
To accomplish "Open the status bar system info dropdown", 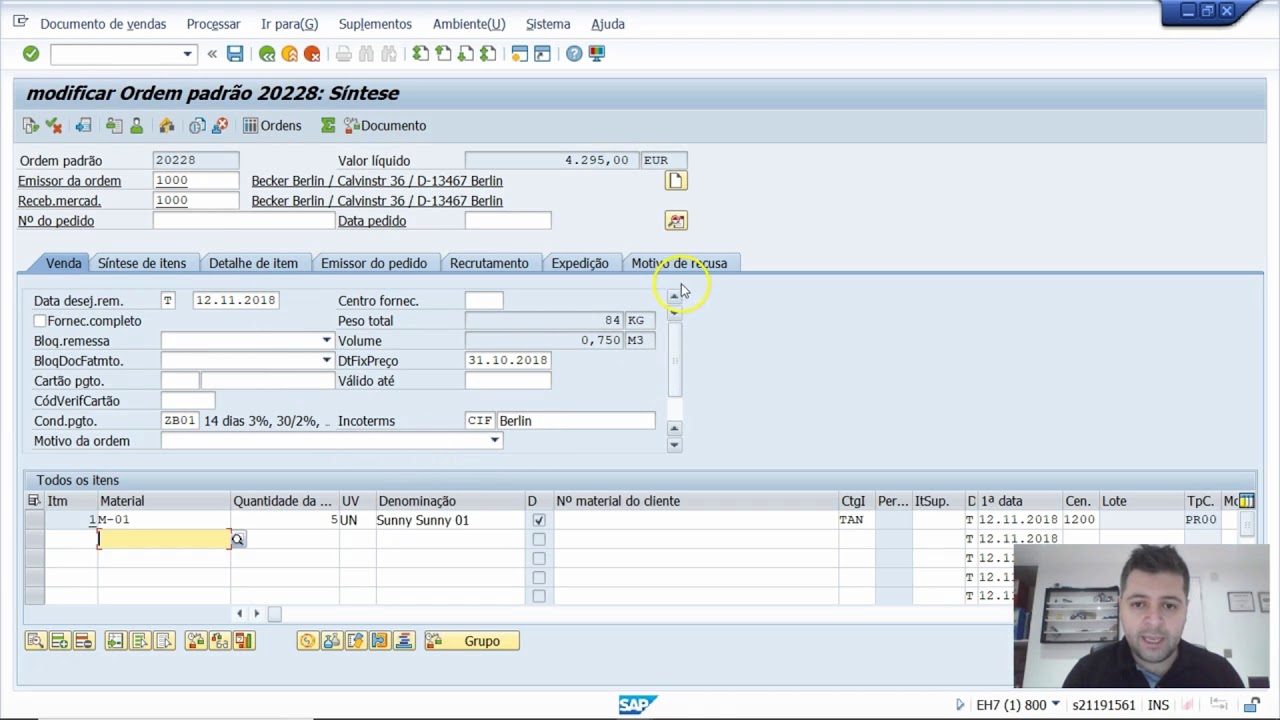I will 1055,705.
